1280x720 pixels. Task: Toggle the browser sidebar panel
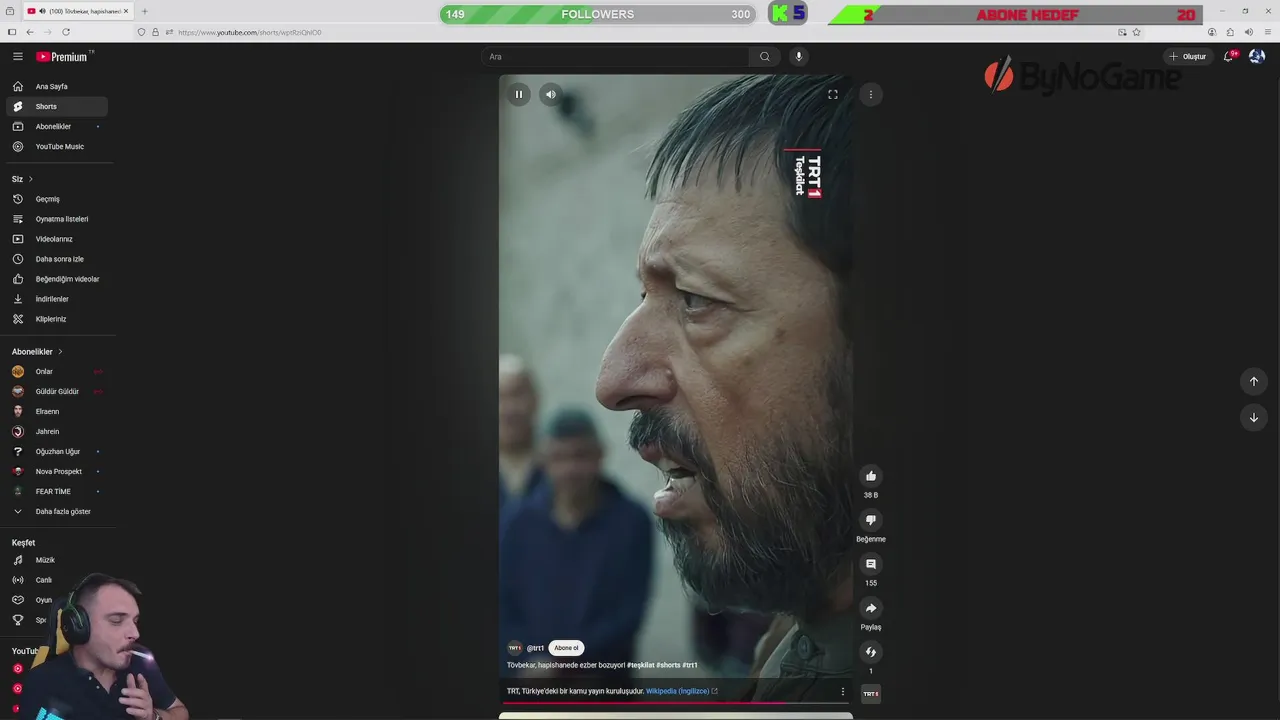[12, 32]
